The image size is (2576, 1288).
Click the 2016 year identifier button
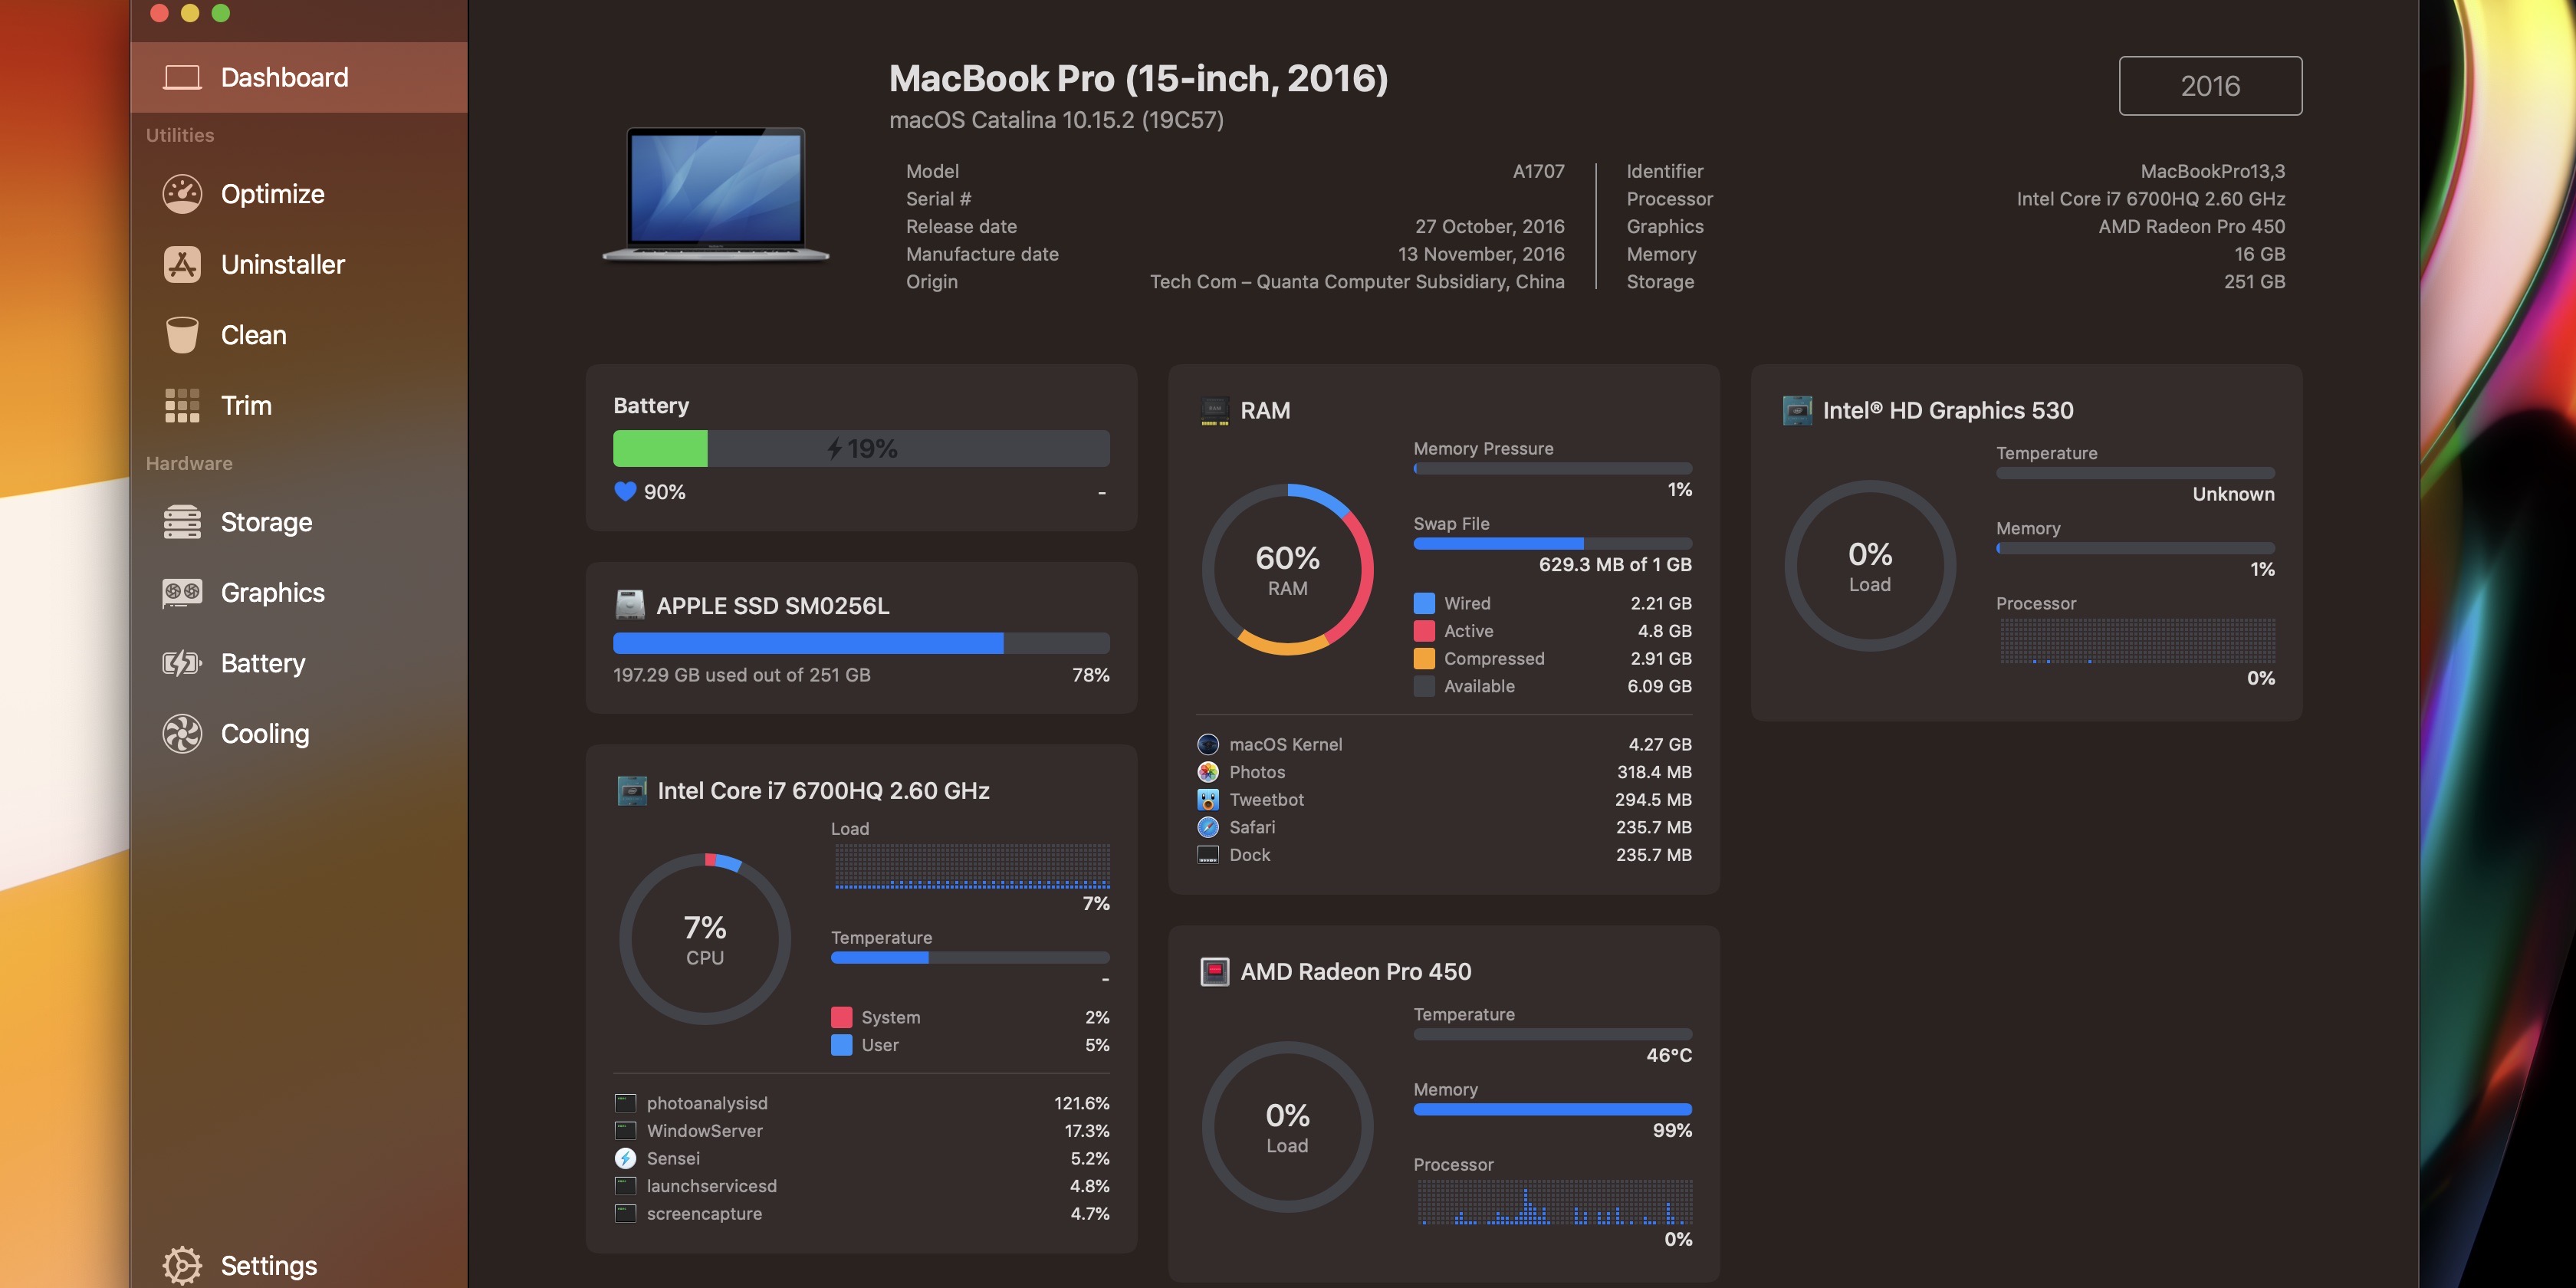2210,84
